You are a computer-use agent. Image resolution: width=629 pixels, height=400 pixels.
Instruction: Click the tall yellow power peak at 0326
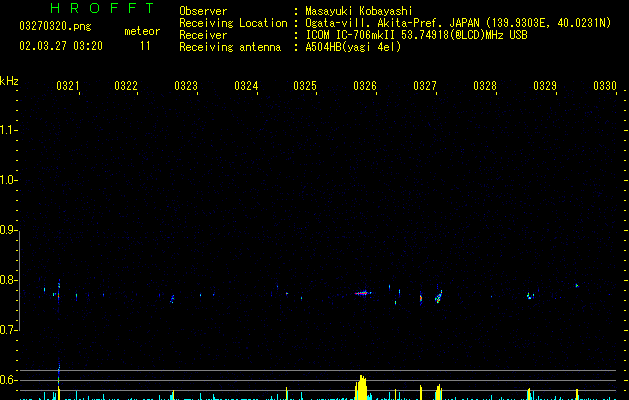(x=361, y=387)
